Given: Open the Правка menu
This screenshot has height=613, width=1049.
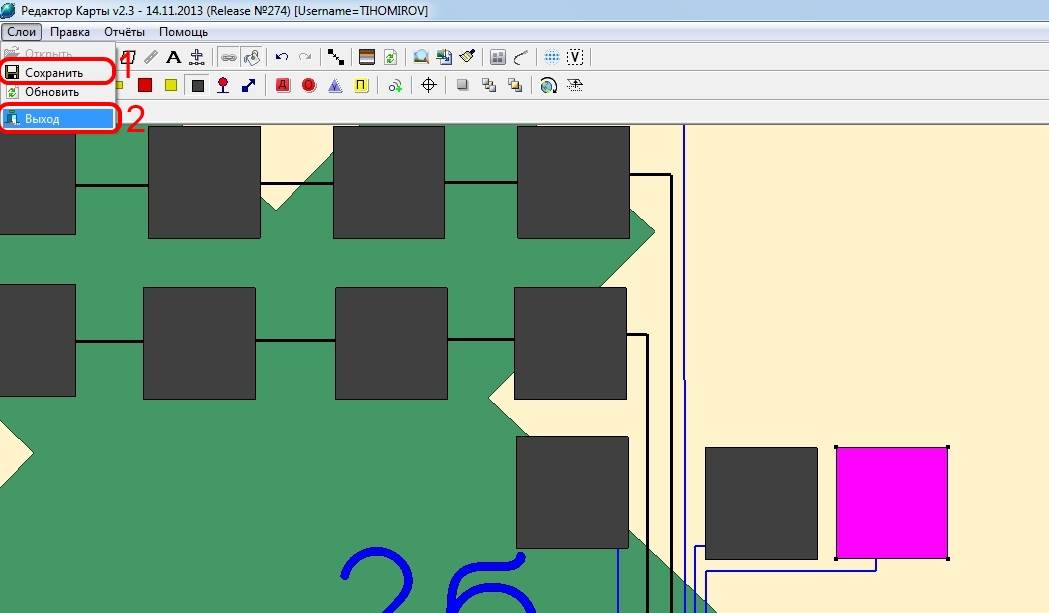Looking at the screenshot, I should 70,31.
